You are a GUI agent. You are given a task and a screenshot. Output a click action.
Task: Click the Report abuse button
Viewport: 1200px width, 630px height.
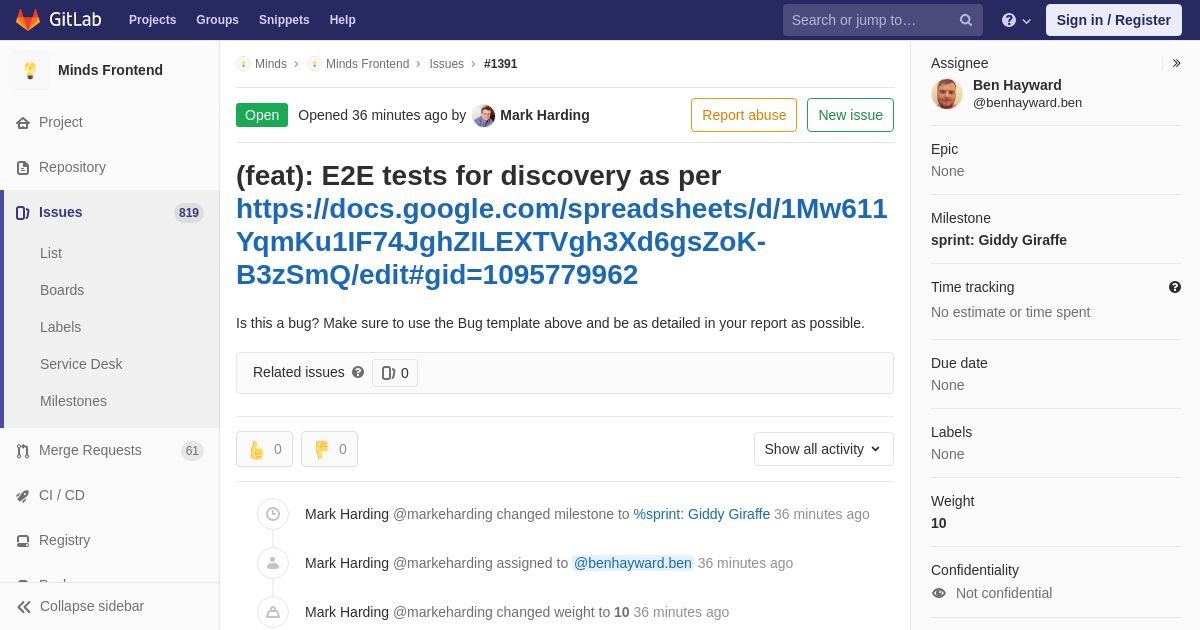coord(744,115)
